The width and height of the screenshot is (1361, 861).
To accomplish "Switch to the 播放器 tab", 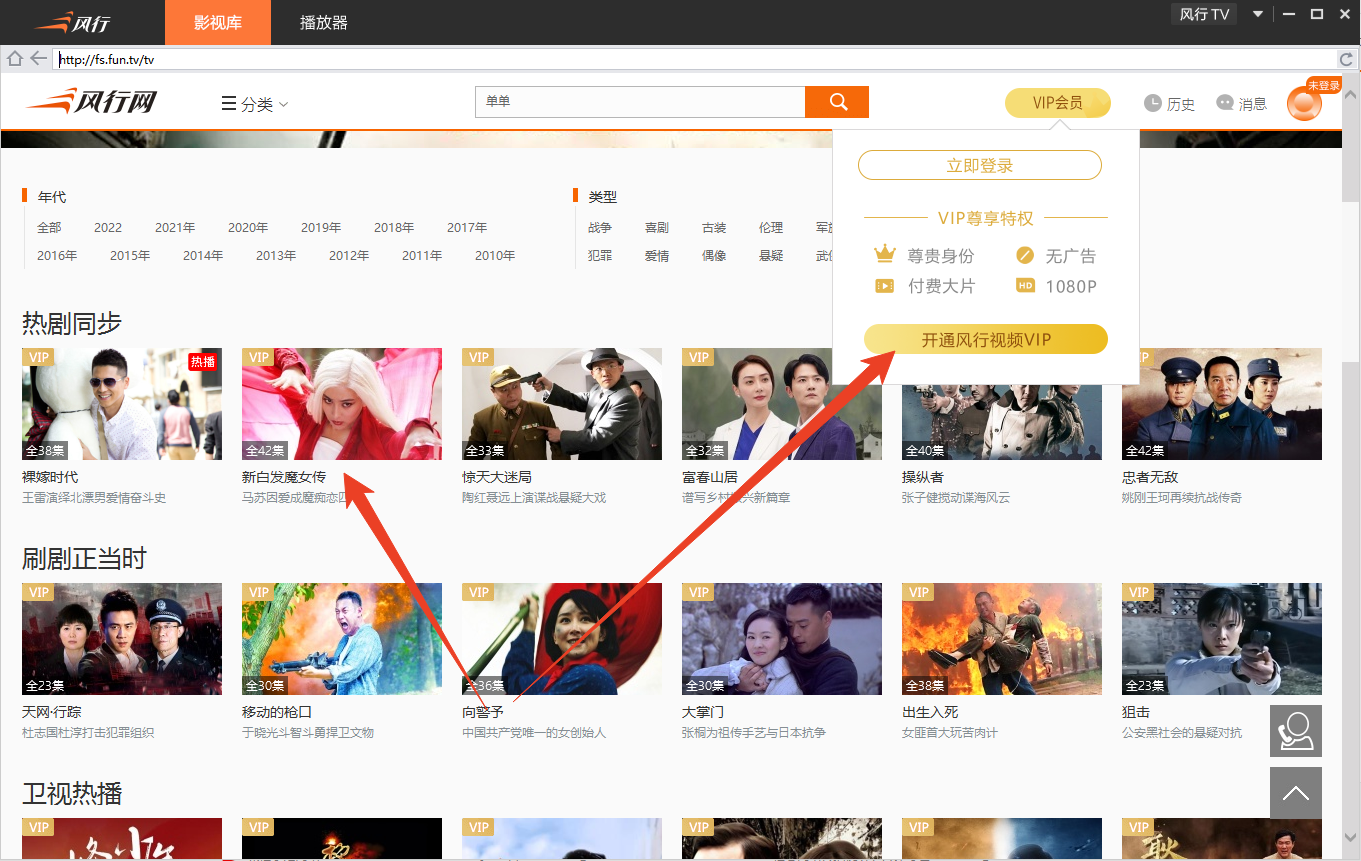I will pos(324,22).
